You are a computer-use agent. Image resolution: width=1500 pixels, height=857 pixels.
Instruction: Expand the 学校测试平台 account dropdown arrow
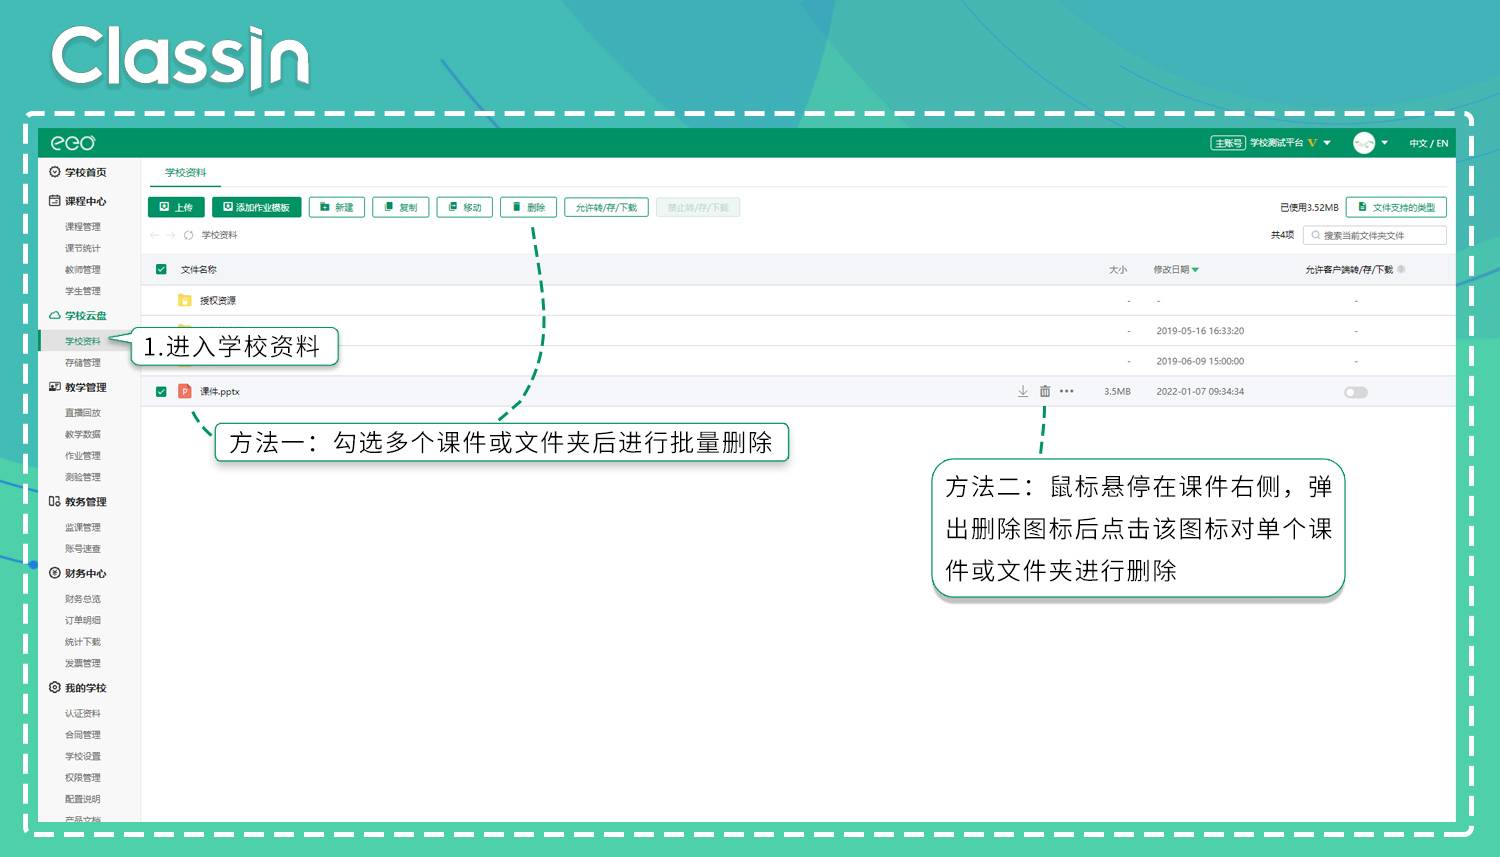[x=1327, y=143]
